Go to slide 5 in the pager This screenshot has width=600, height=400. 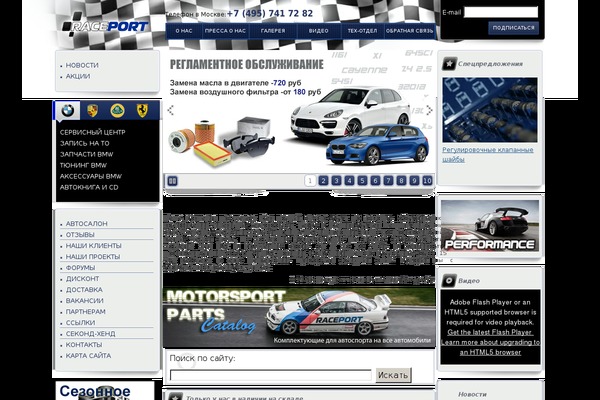point(362,180)
